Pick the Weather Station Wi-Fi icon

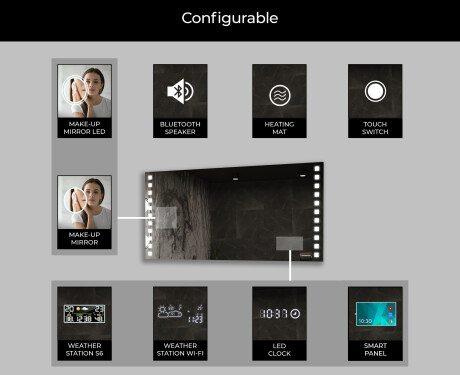pos(180,314)
